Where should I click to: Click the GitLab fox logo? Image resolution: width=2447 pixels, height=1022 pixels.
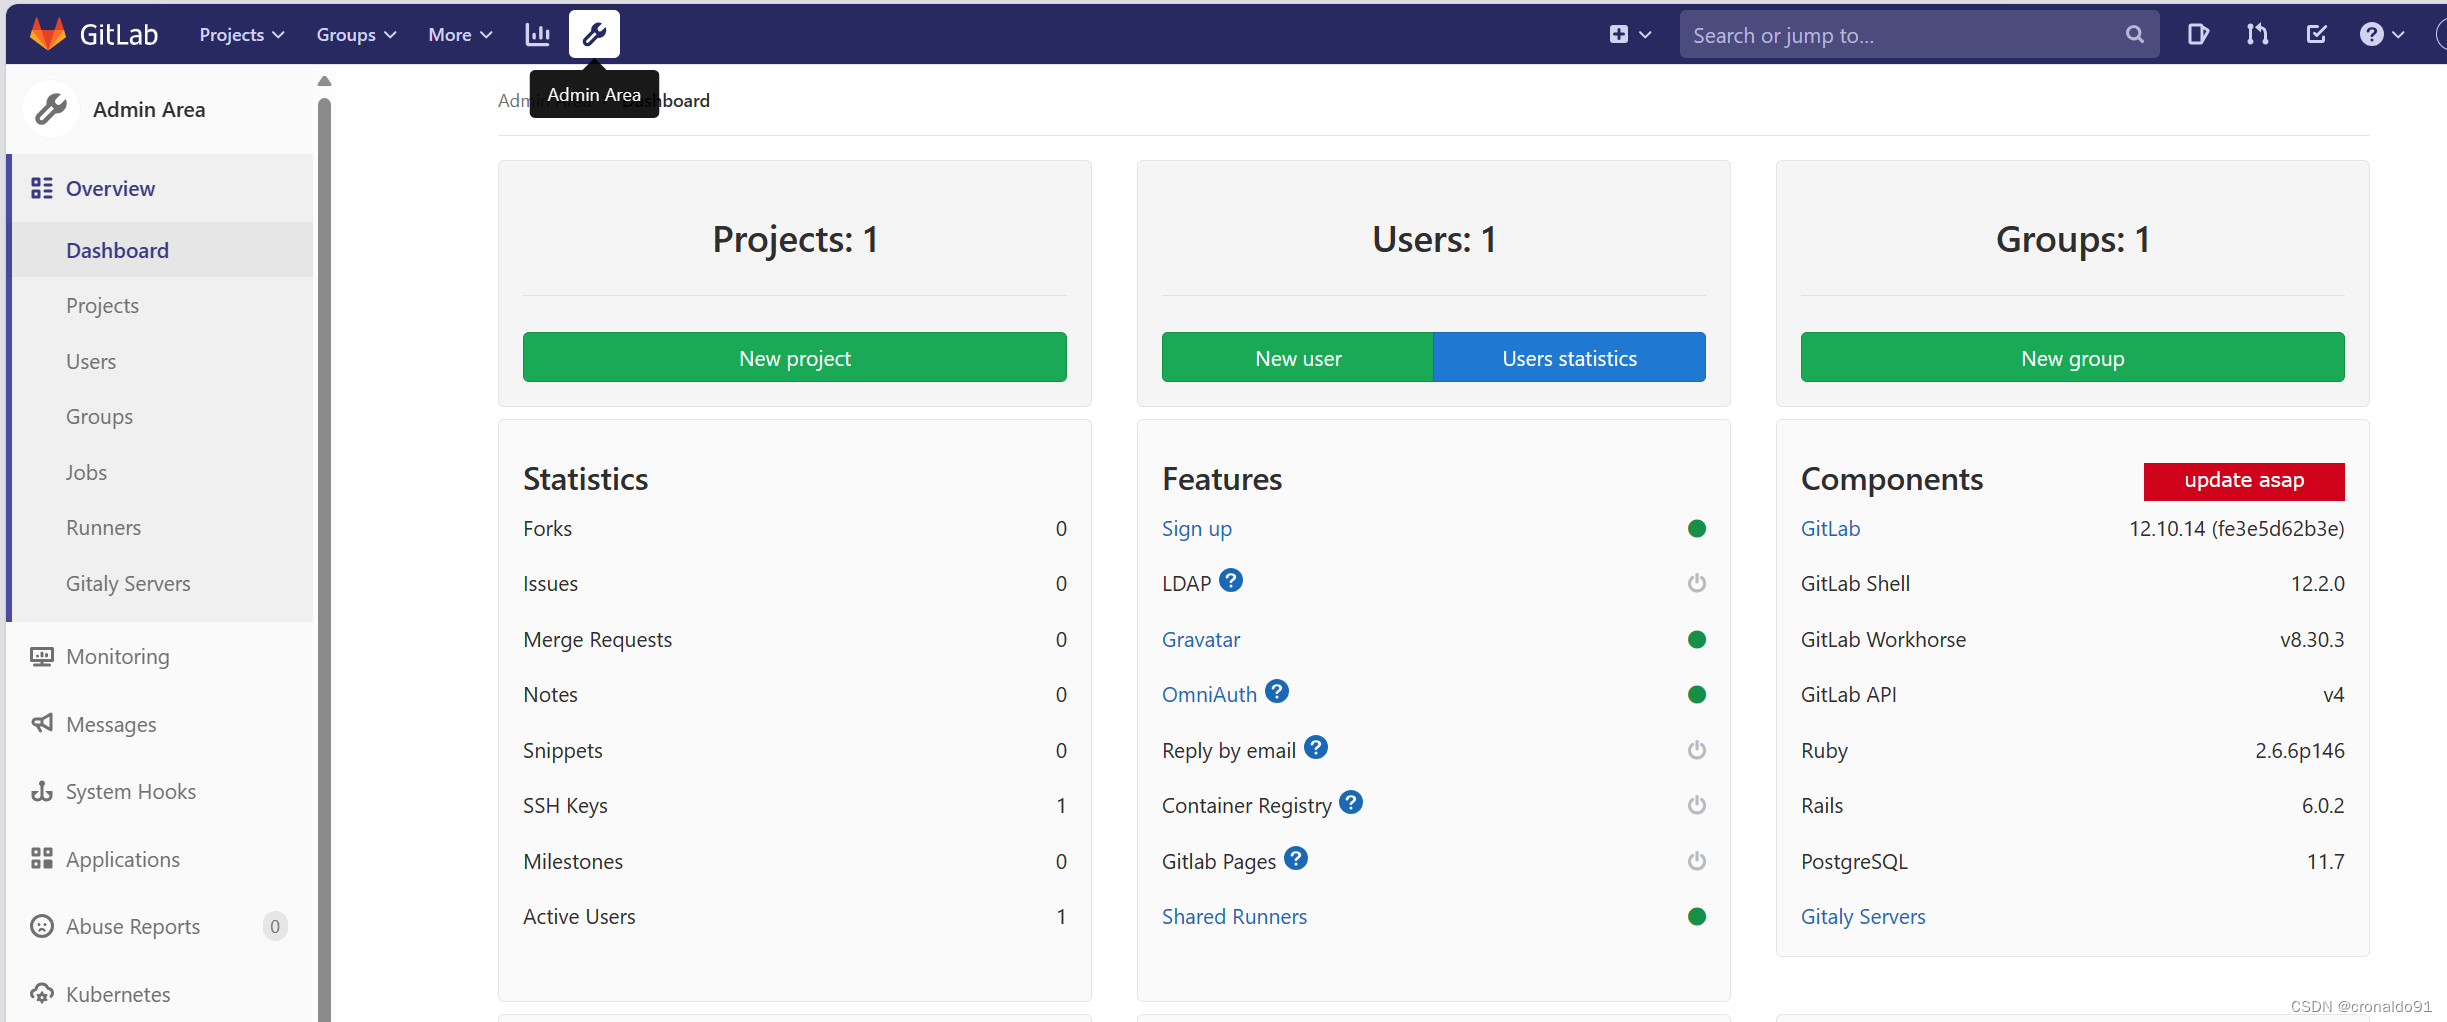pos(47,34)
